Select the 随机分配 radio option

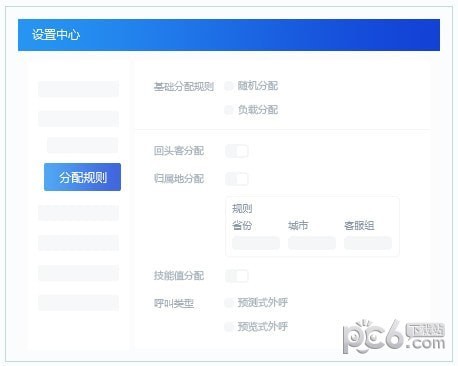coord(229,86)
